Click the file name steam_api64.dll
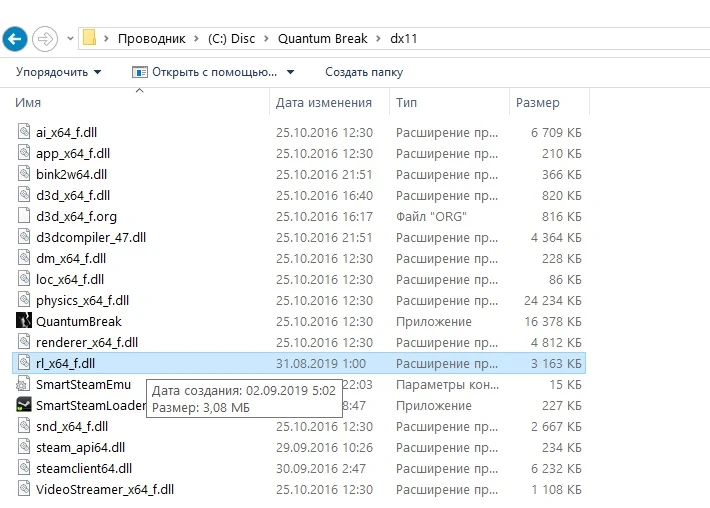The width and height of the screenshot is (710, 508). [81, 447]
